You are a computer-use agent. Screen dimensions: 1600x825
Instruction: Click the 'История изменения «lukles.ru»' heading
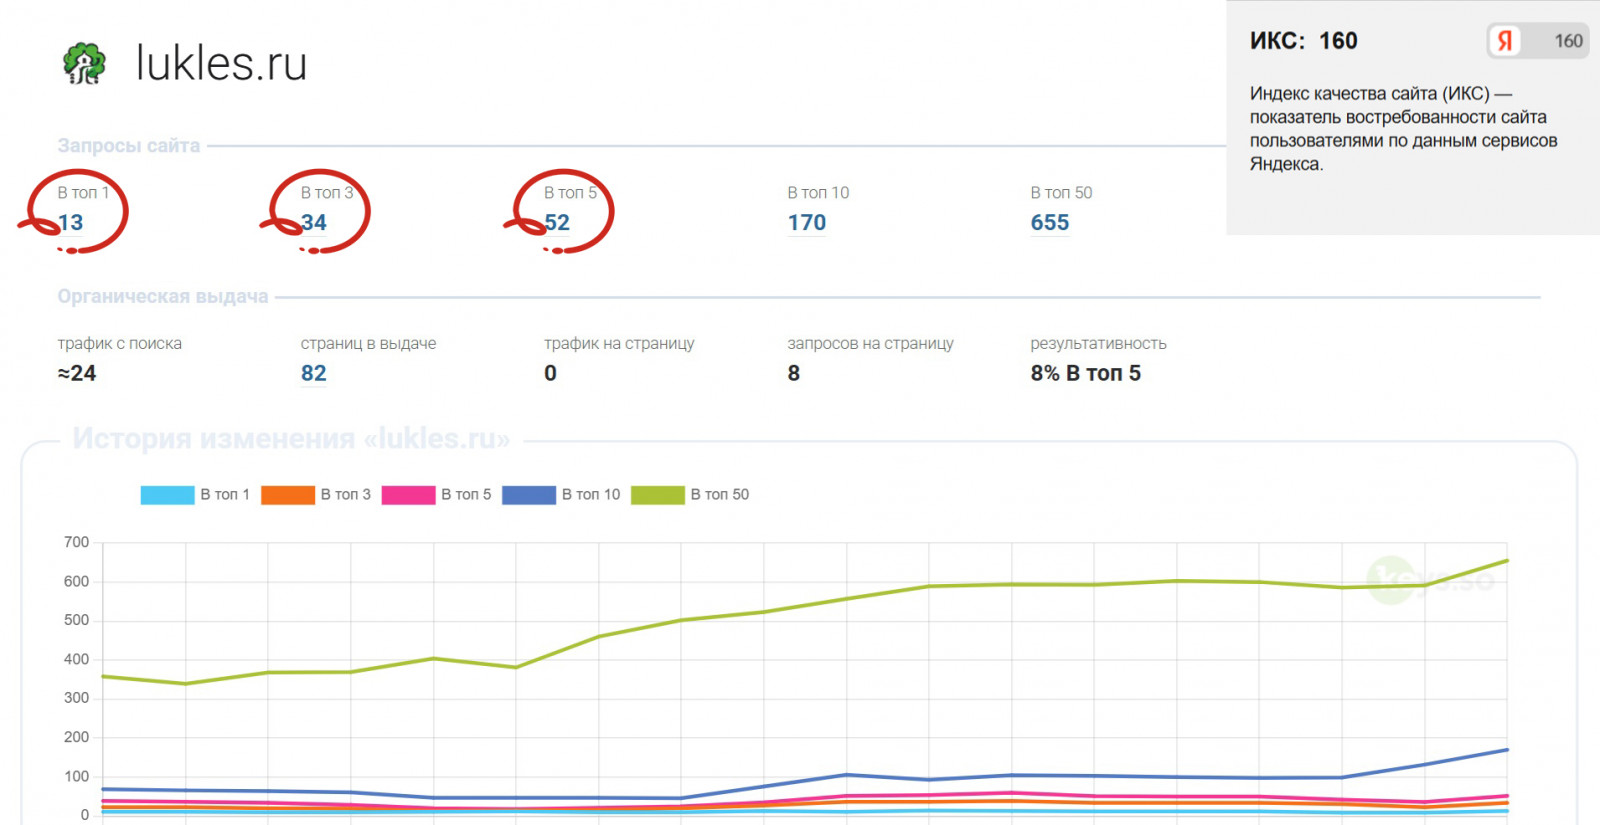click(x=291, y=438)
